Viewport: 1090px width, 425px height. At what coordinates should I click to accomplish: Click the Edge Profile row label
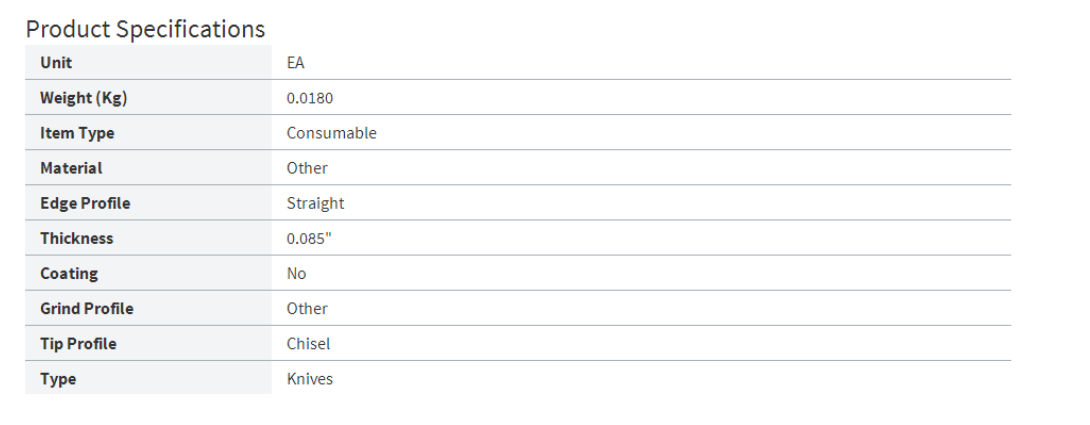click(x=85, y=203)
